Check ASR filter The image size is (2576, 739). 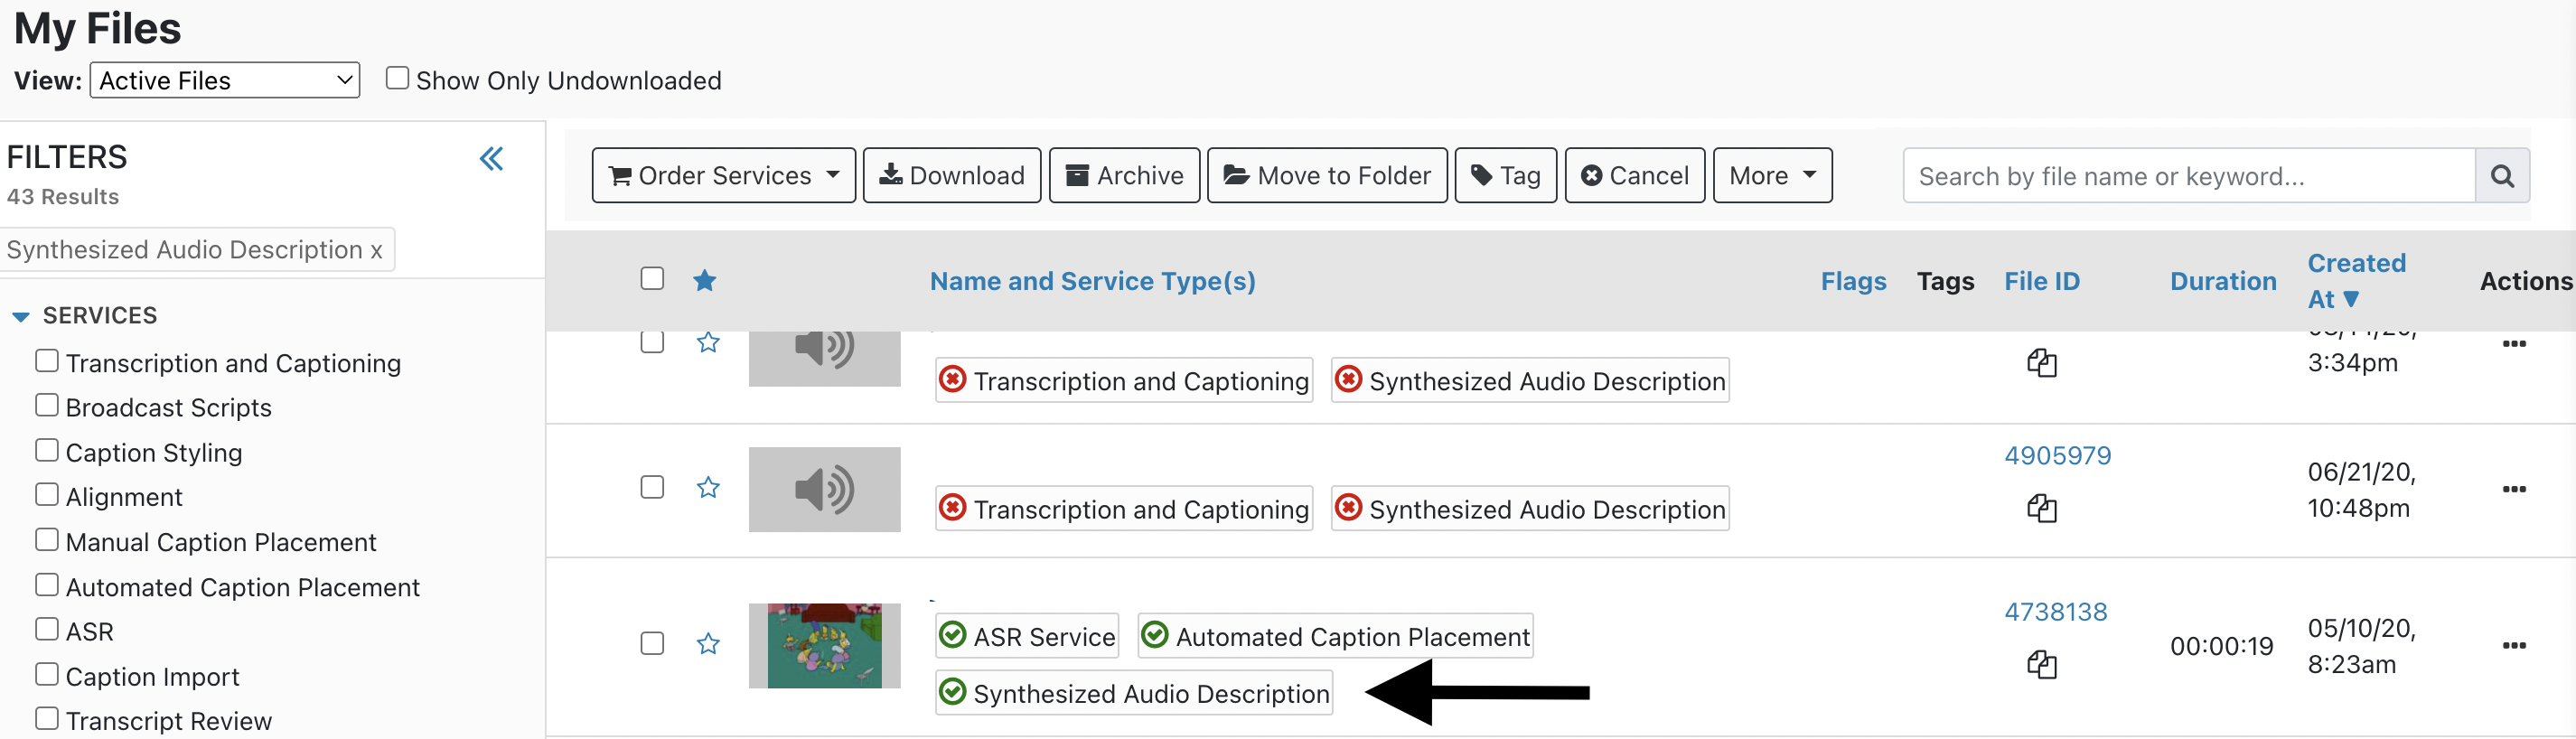point(47,628)
